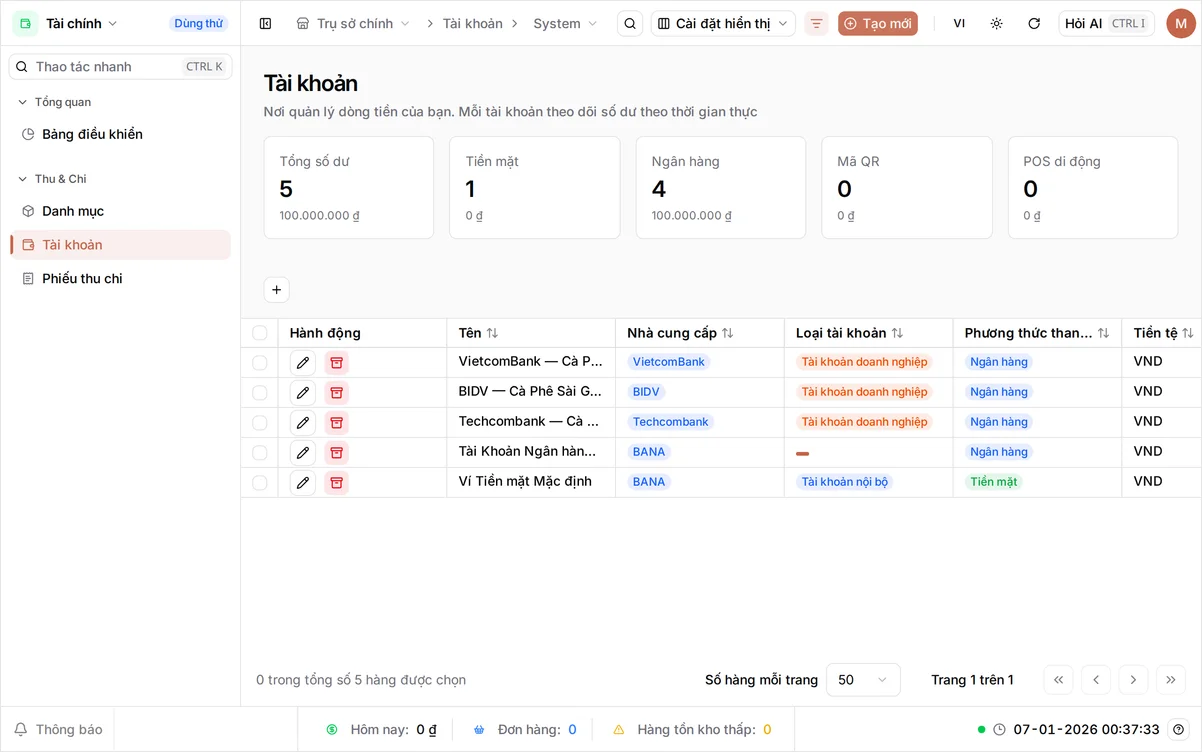This screenshot has height=752, width=1202.
Task: Toggle the select-all rows checkbox
Action: click(260, 333)
